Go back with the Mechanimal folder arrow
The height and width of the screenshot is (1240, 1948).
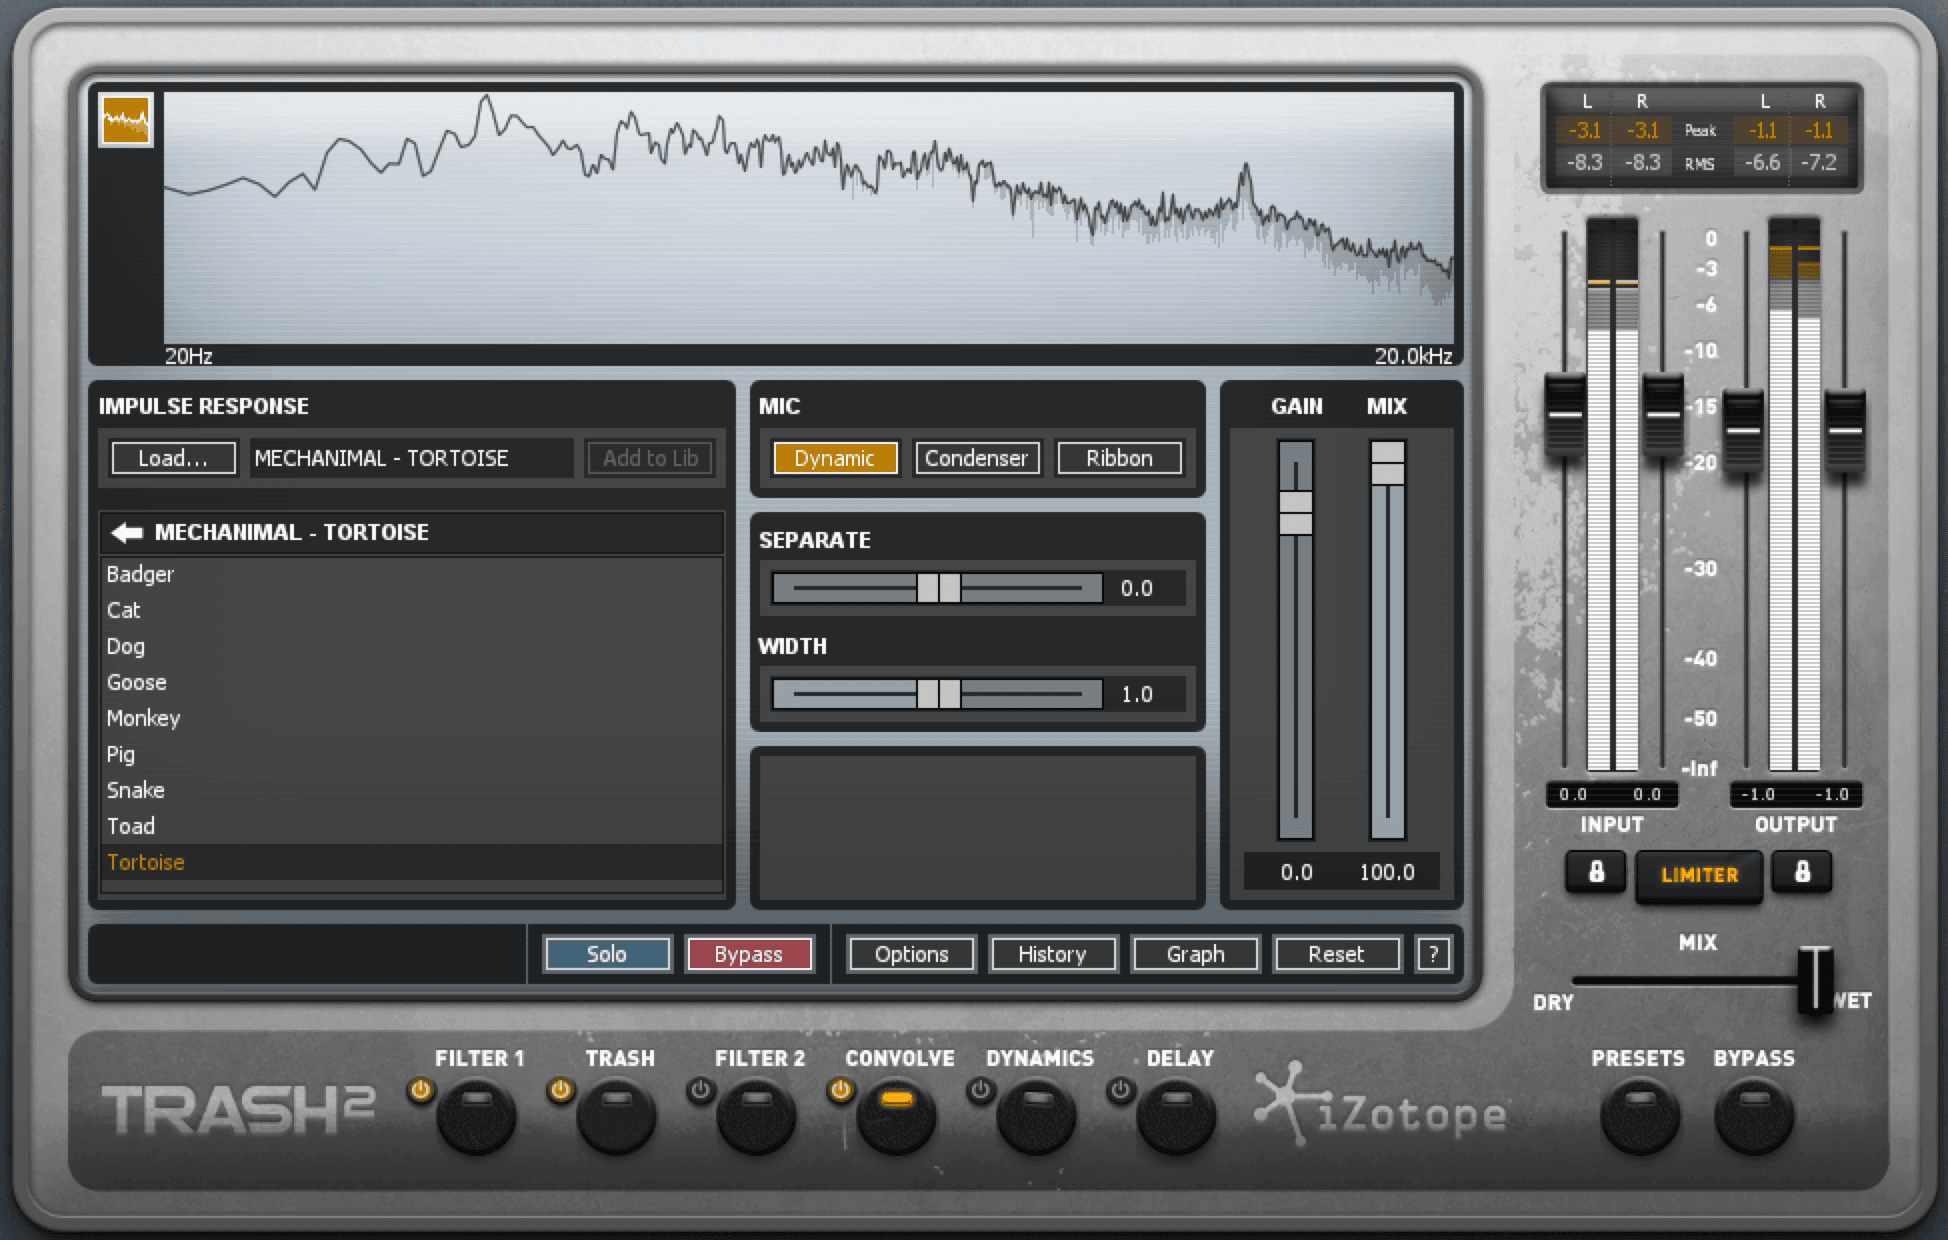pyautogui.click(x=127, y=532)
